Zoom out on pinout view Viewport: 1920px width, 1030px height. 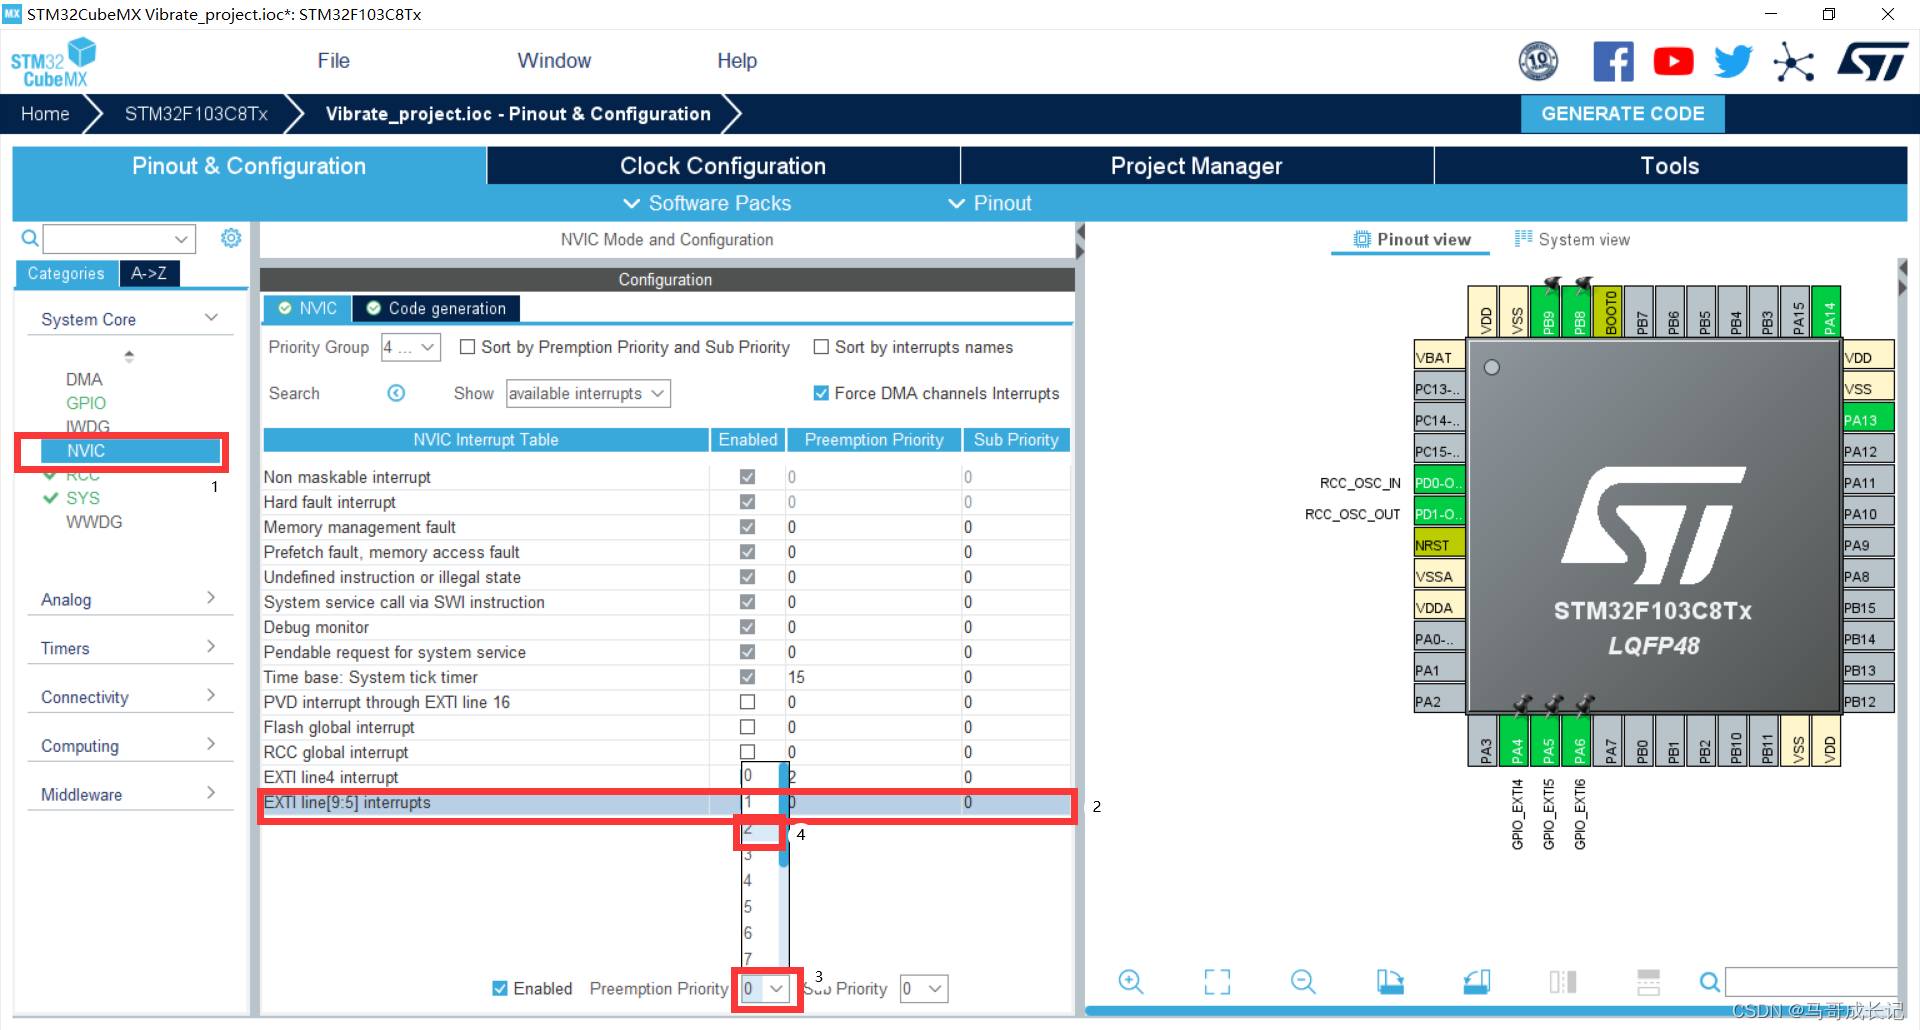click(x=1303, y=981)
